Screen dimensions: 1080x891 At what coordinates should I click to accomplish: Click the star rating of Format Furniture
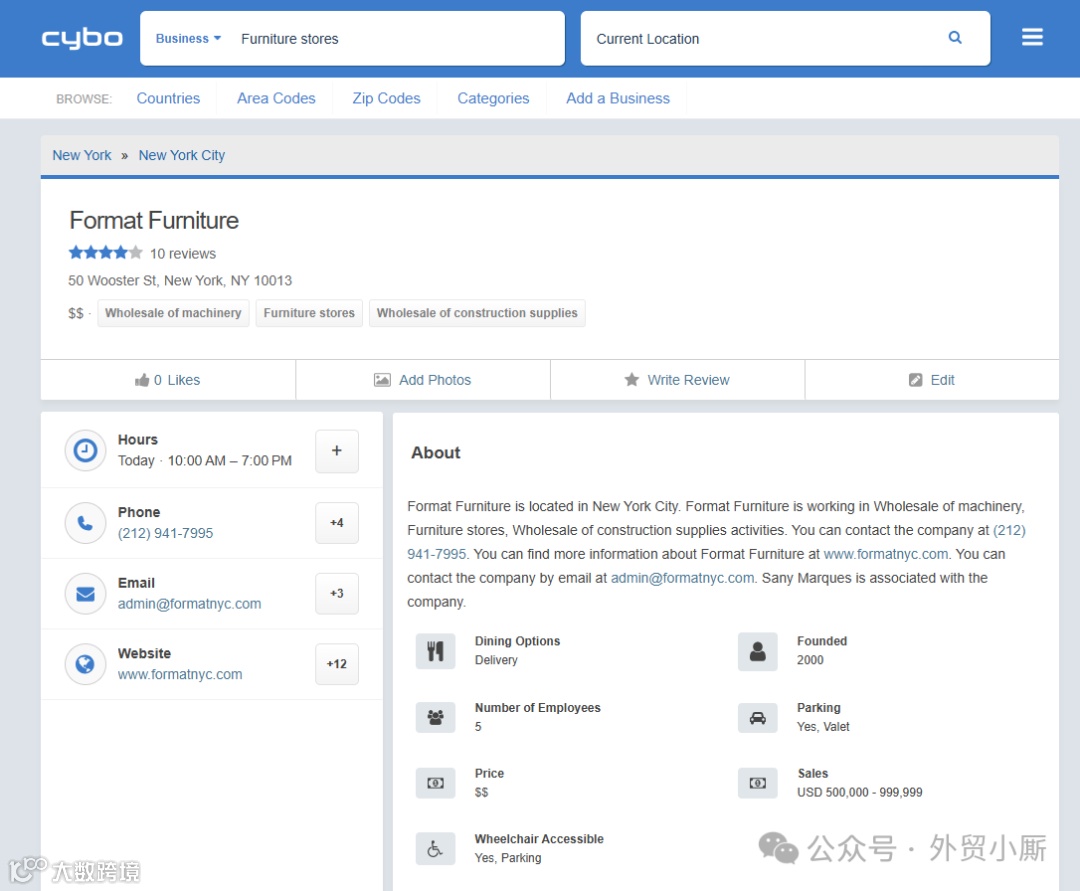[x=105, y=253]
